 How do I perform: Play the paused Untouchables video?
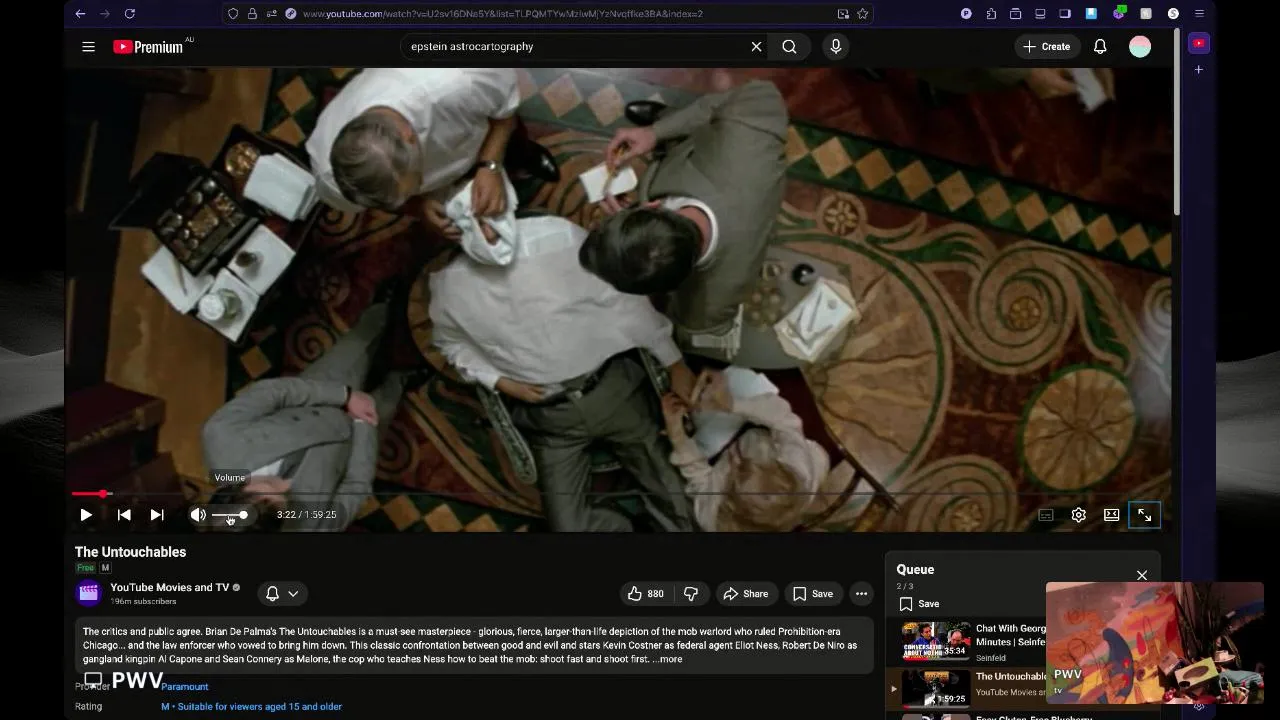pos(86,515)
